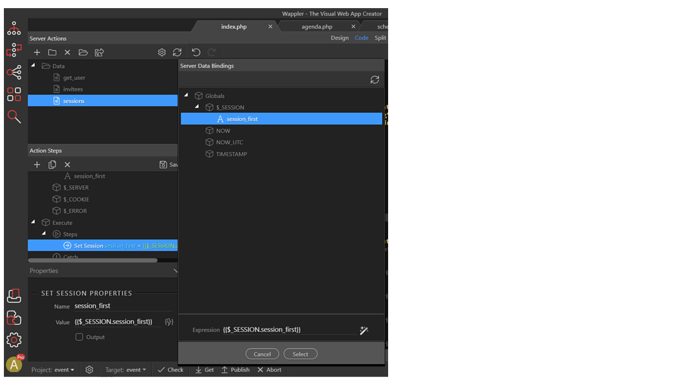Open the device/publish icon in lower sidebar
This screenshot has height=388, width=690.
(x=14, y=296)
